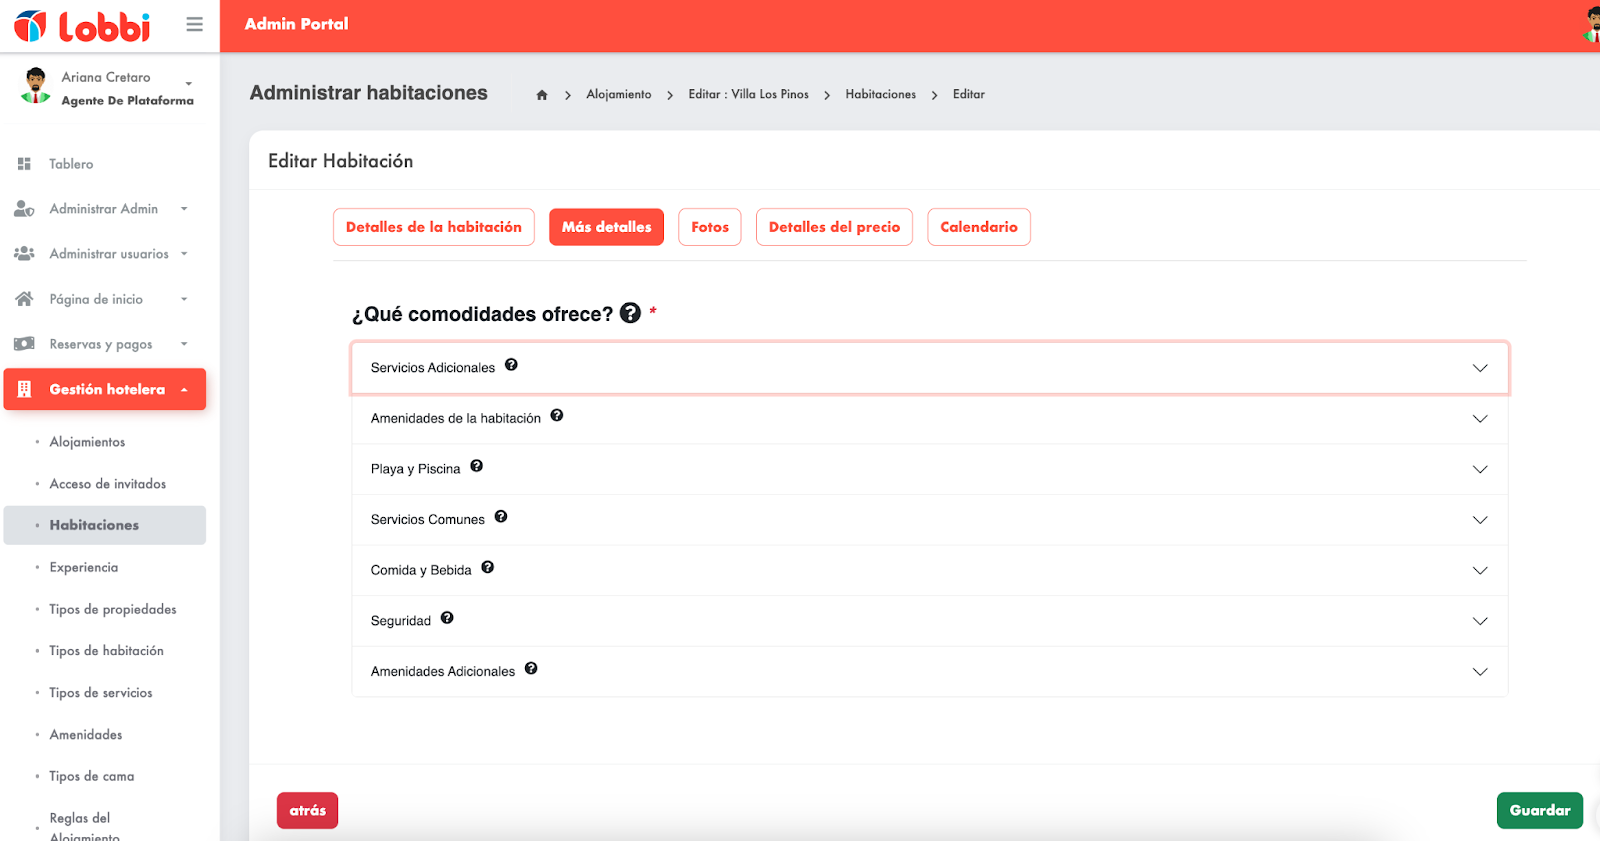
Task: Open Tipos de servicios in sidebar
Action: pyautogui.click(x=101, y=693)
